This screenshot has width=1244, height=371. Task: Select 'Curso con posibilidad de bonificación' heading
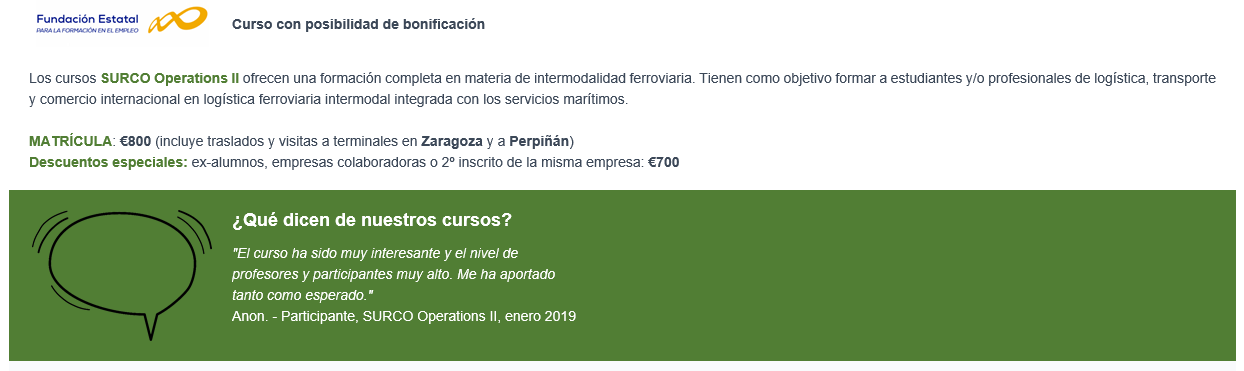tap(358, 24)
